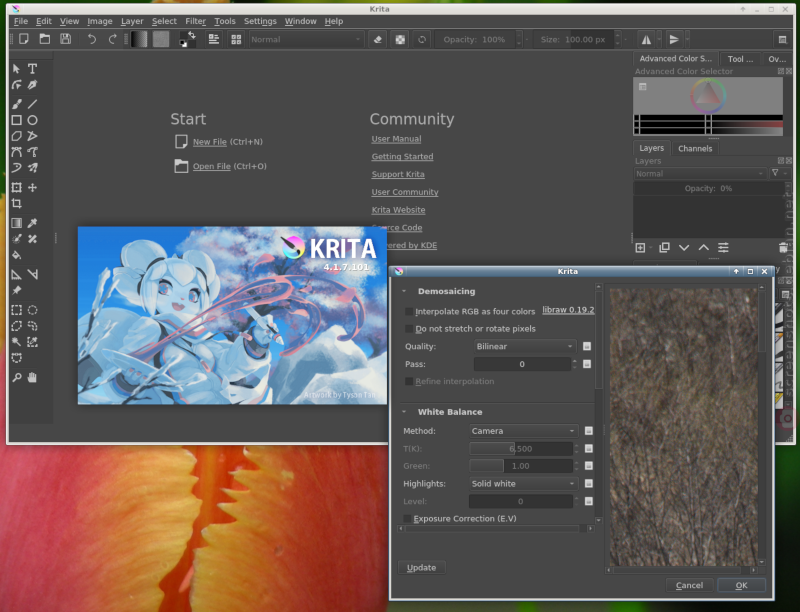Click the brush Size slider
The image size is (800, 612).
[x=573, y=39]
